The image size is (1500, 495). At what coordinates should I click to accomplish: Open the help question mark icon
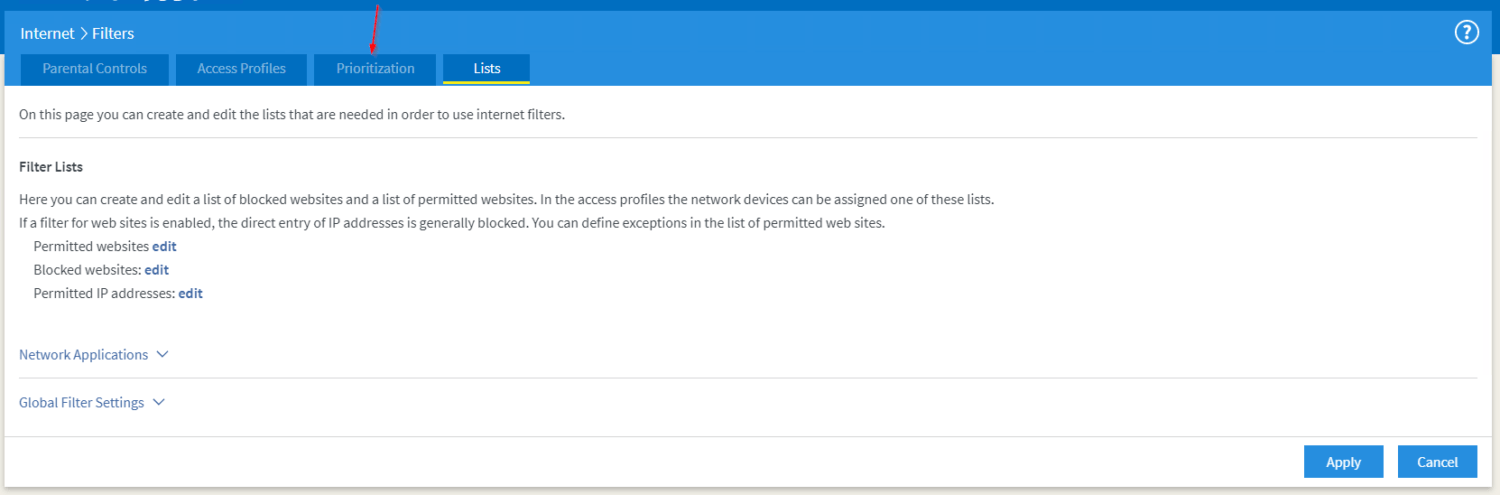[x=1466, y=33]
